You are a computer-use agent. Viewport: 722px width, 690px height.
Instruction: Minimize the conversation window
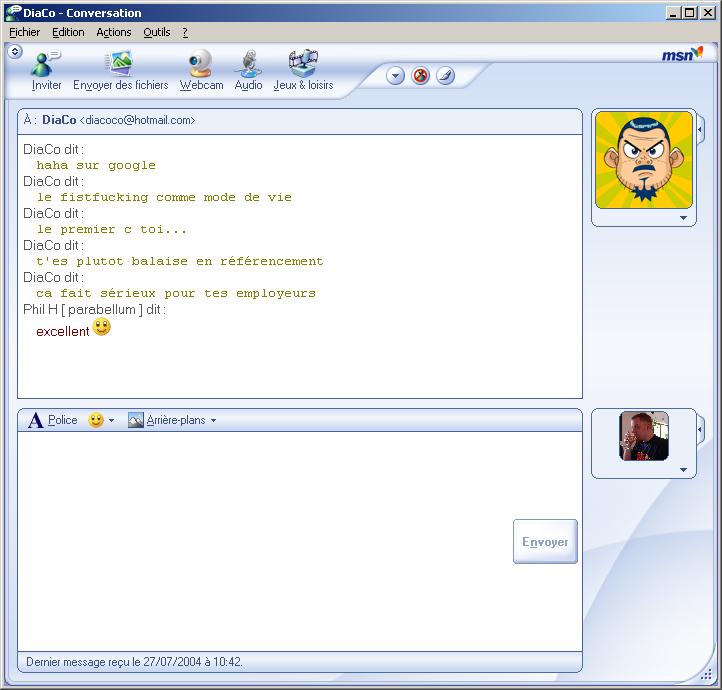(x=673, y=13)
